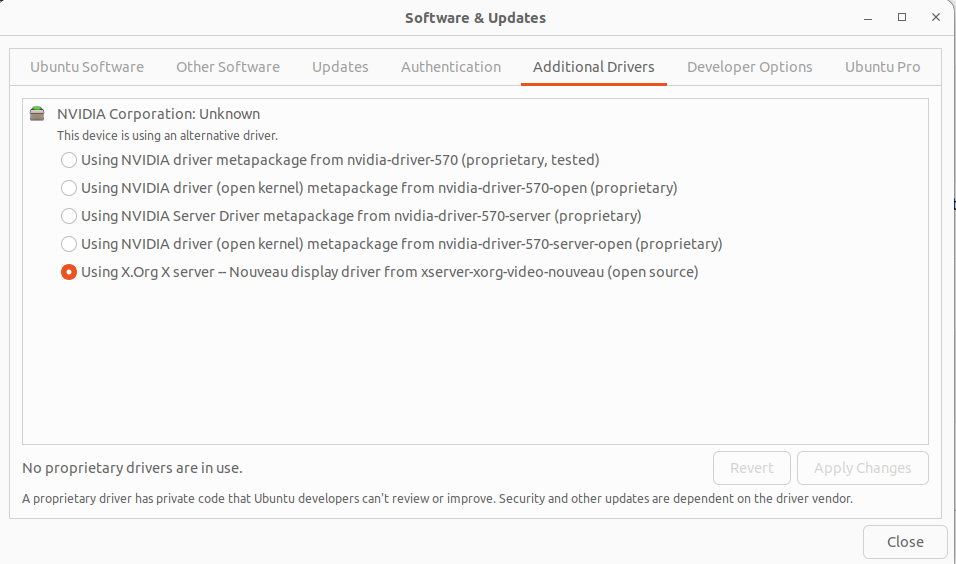Click the NVIDIA device card icon
Screen dimensions: 956x564
[x=37, y=113]
